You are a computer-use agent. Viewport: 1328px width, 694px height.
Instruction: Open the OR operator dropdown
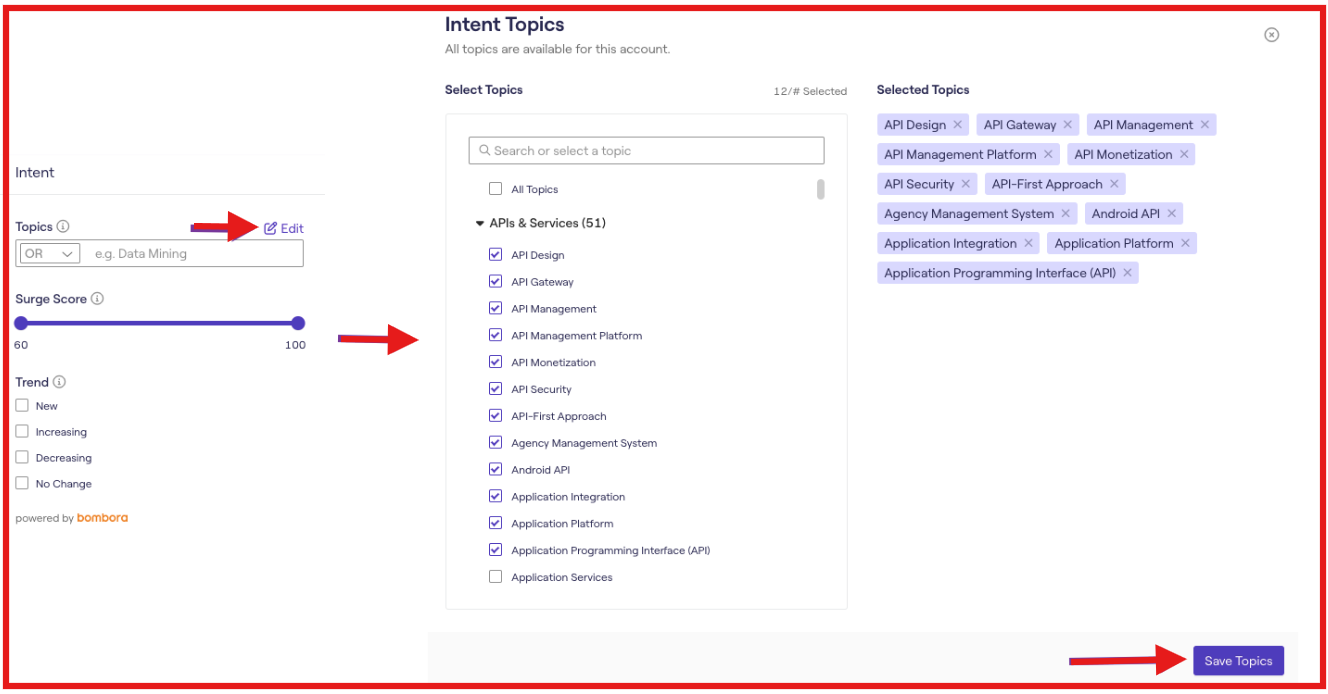point(49,254)
